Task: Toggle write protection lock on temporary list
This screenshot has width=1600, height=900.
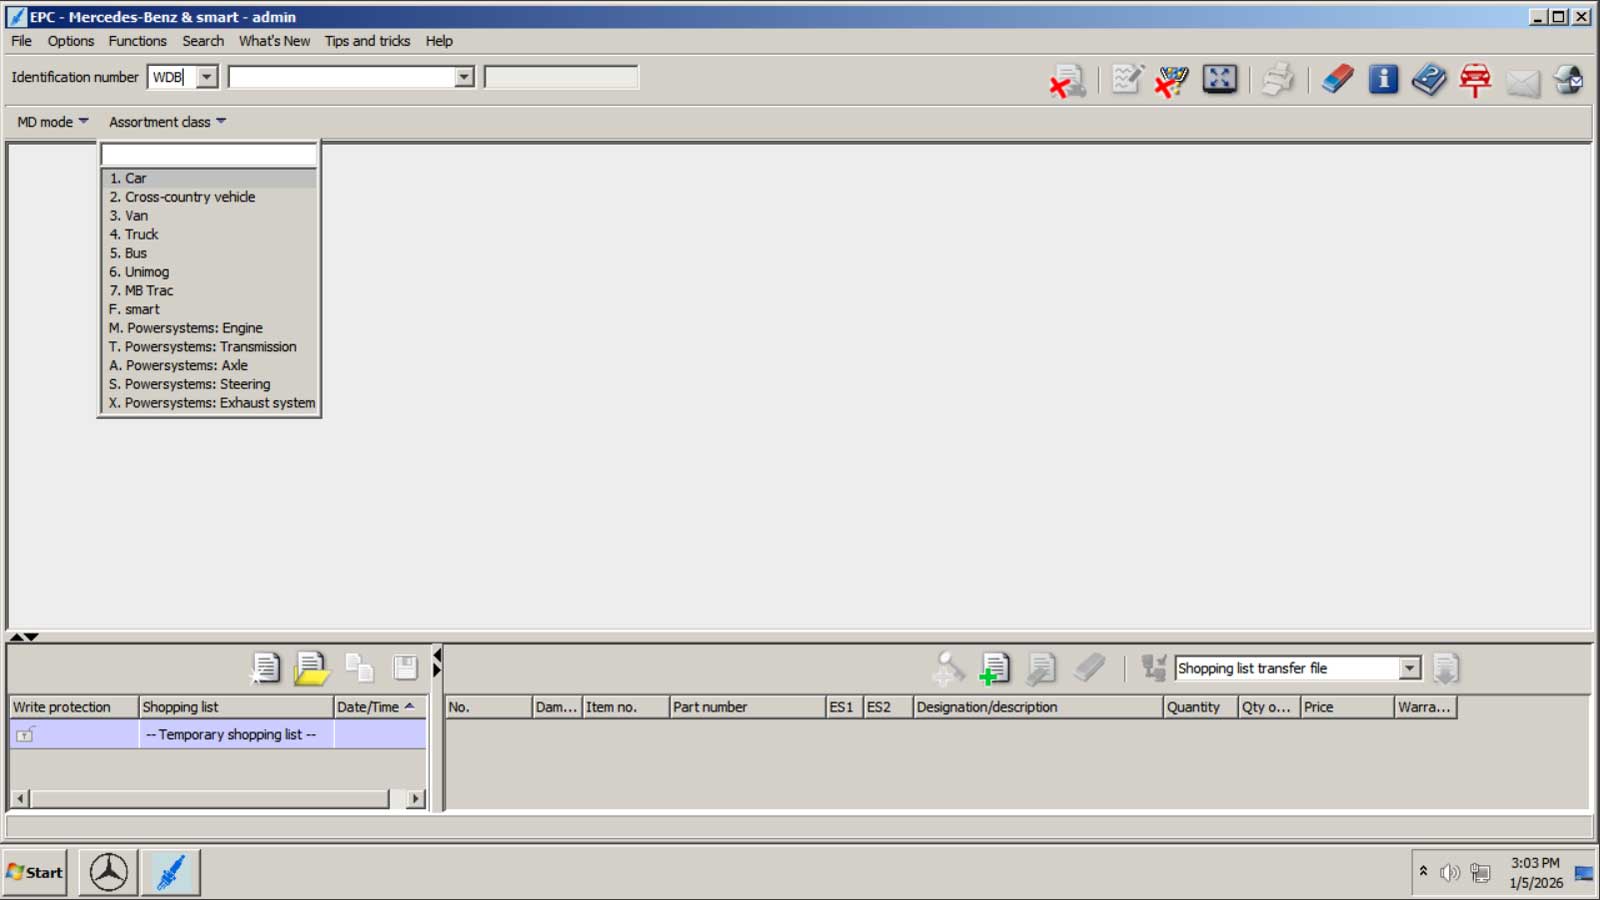Action: [25, 735]
